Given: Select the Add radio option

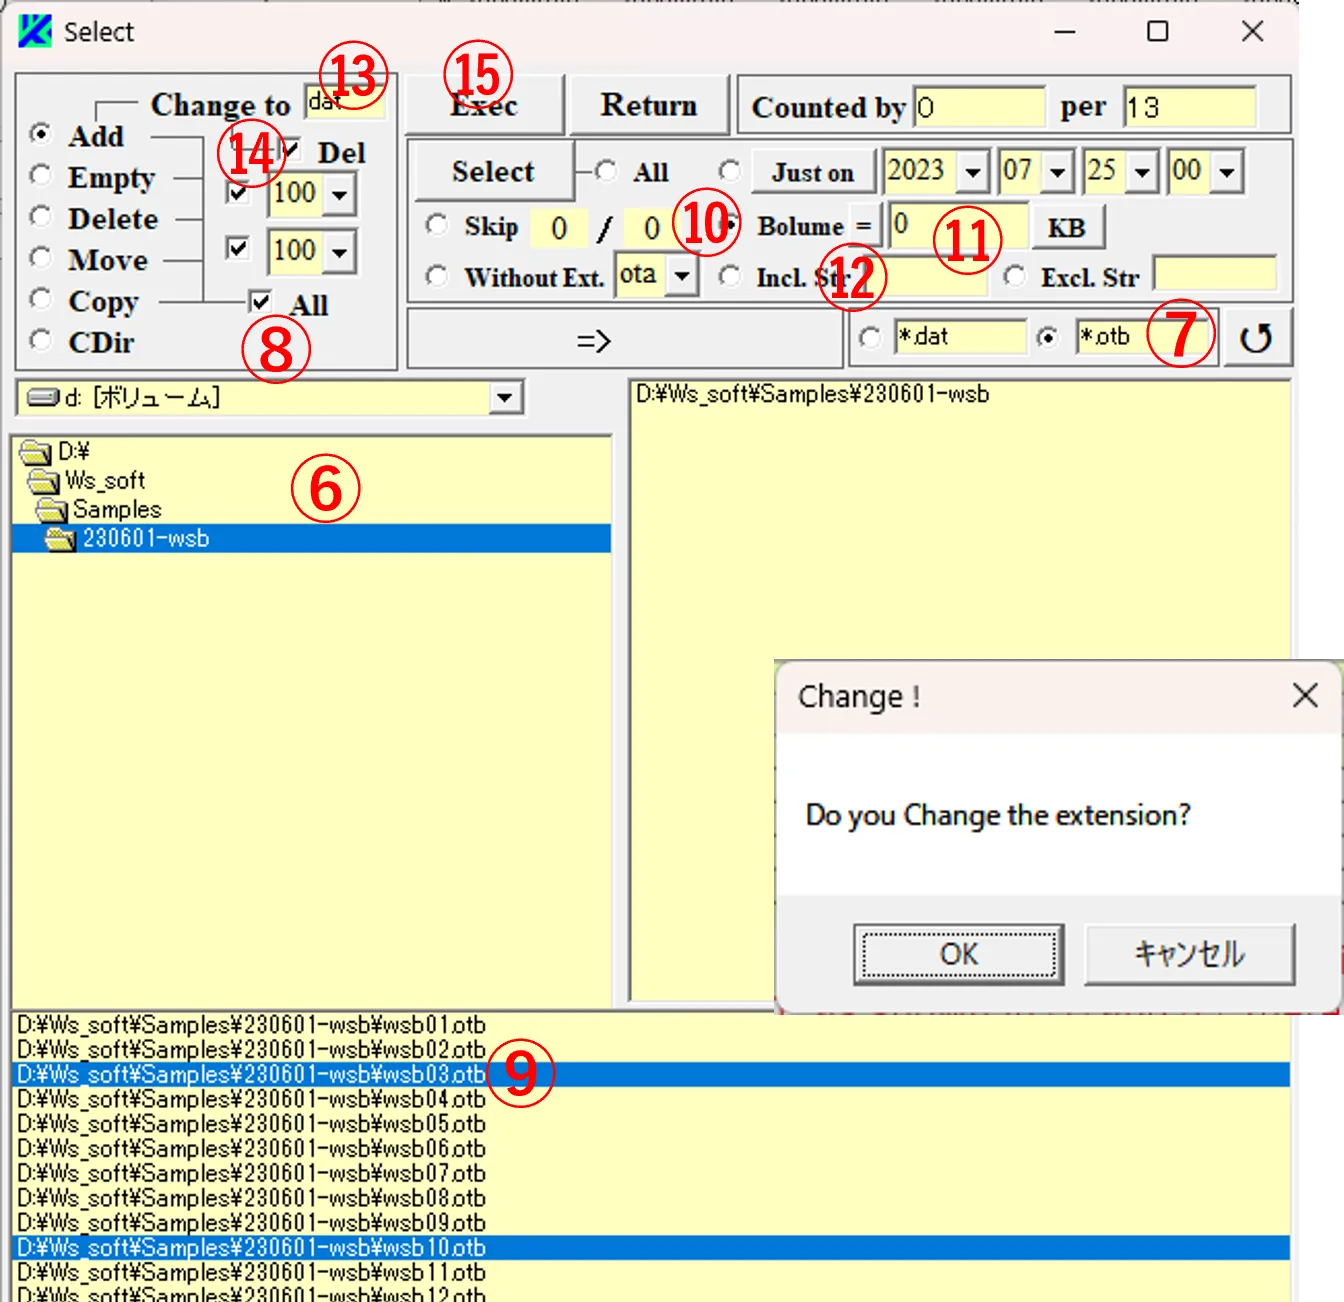Looking at the screenshot, I should (40, 134).
